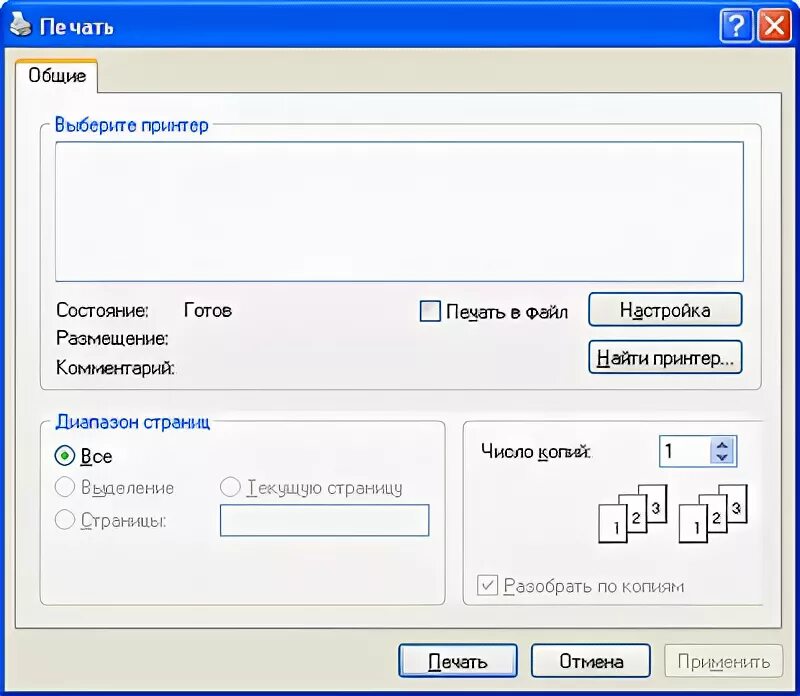
Task: Click the right collated pages icon
Action: 713,513
